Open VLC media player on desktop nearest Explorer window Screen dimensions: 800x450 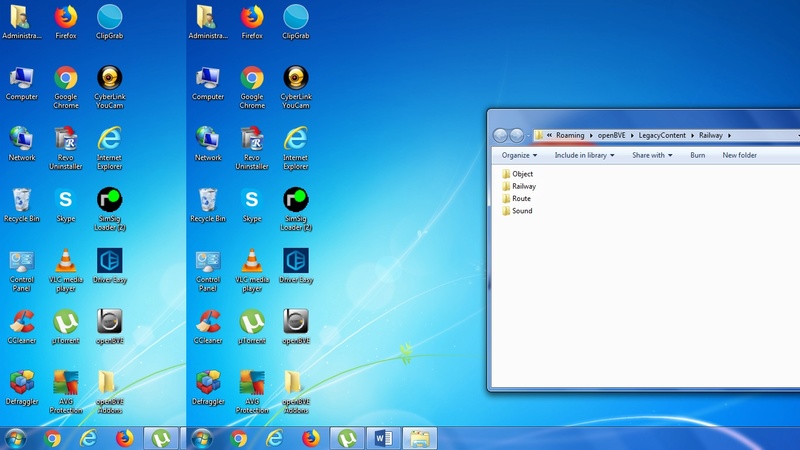pyautogui.click(x=252, y=270)
